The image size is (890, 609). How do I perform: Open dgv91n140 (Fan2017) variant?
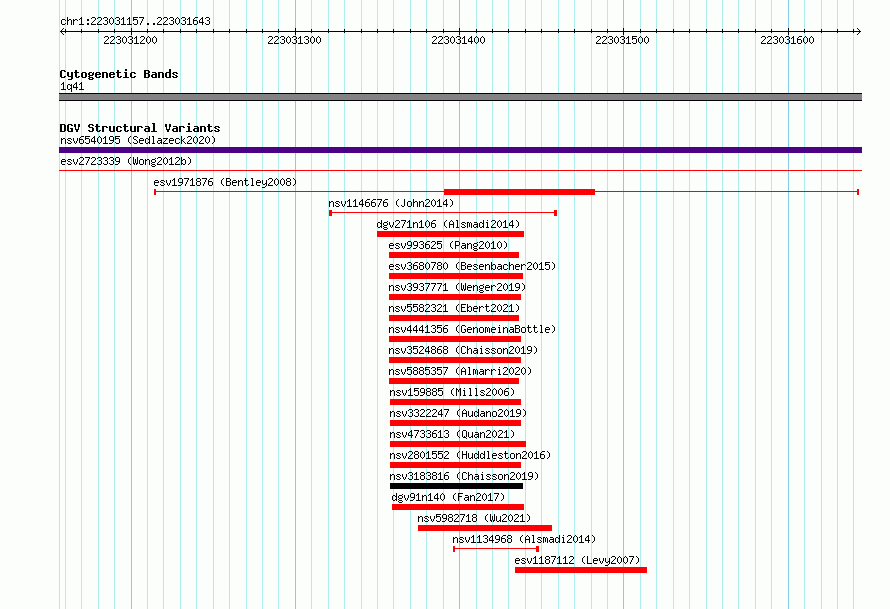tap(448, 497)
